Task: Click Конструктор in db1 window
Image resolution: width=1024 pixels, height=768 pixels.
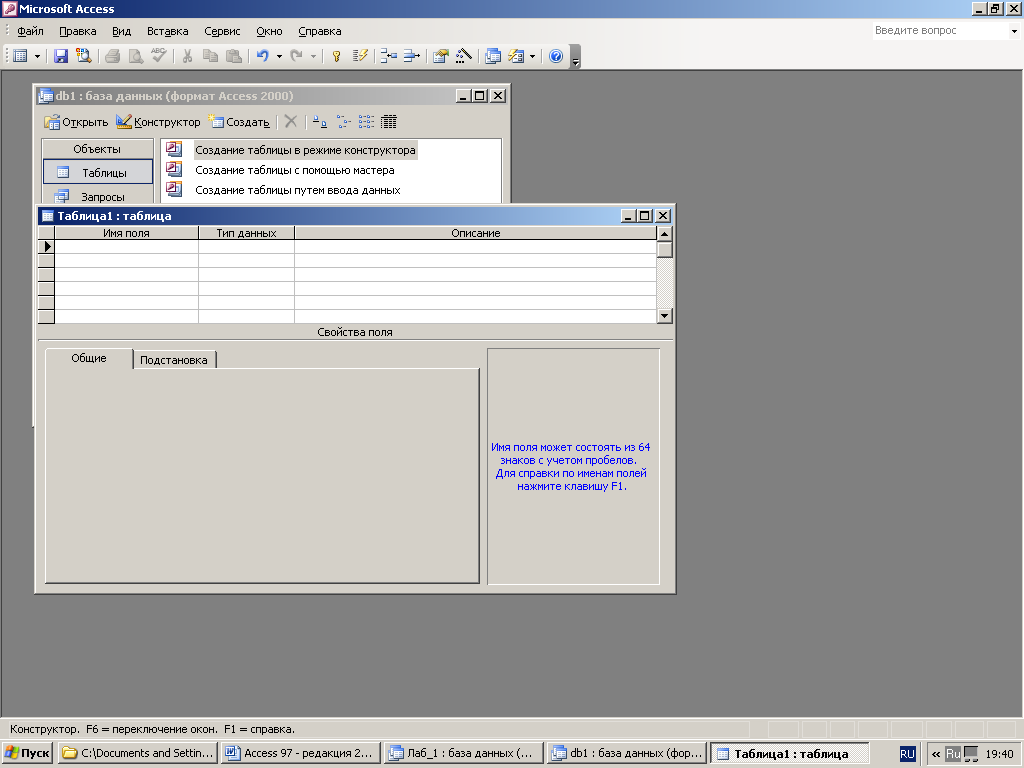Action: click(158, 122)
